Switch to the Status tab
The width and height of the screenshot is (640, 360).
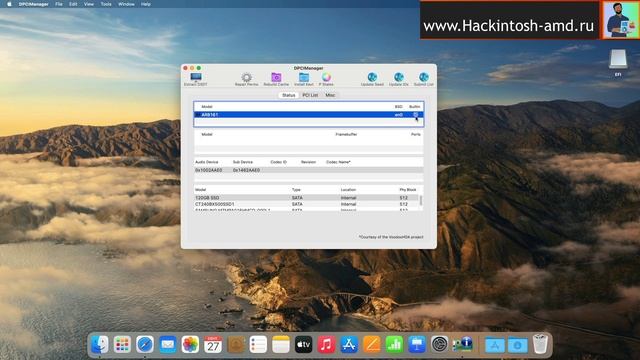coord(289,95)
